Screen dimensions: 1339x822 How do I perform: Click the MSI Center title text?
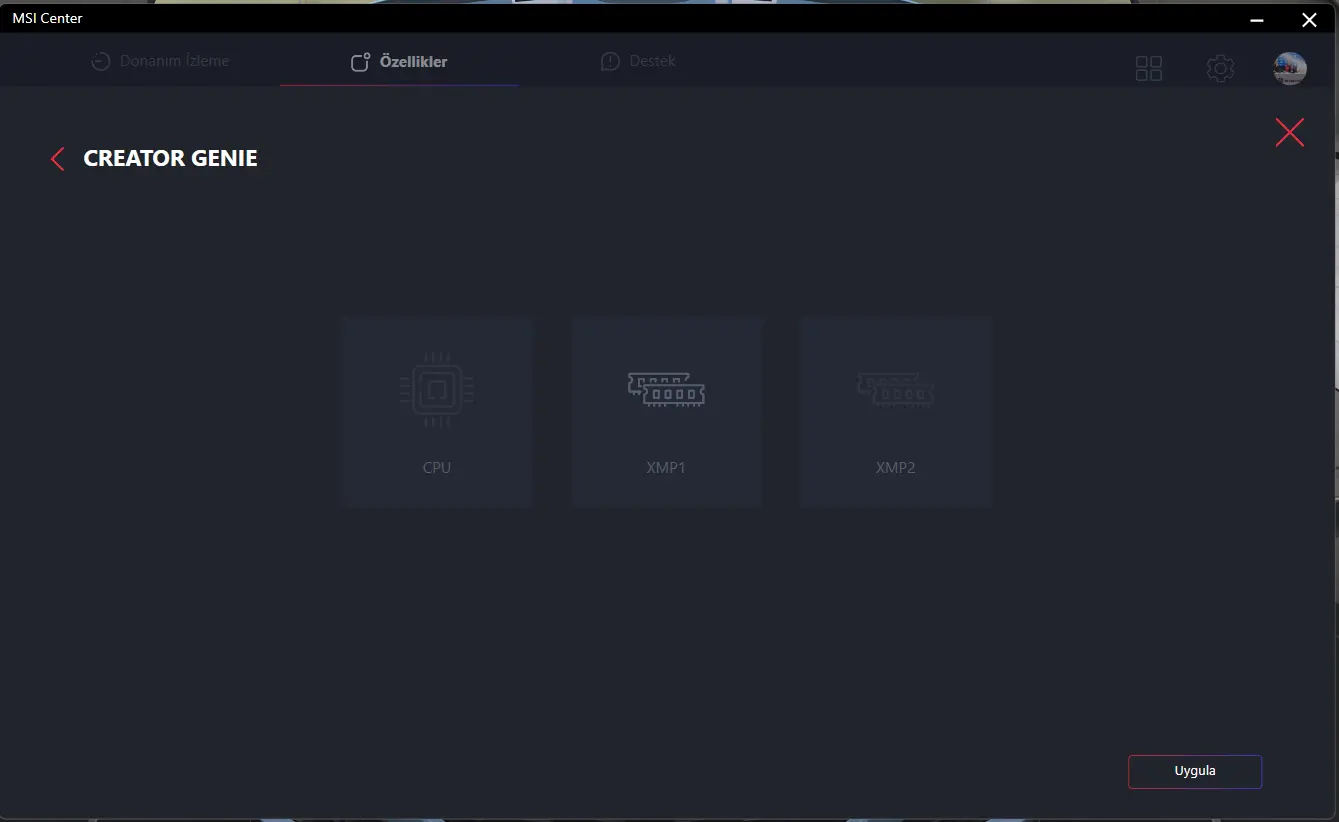[47, 18]
